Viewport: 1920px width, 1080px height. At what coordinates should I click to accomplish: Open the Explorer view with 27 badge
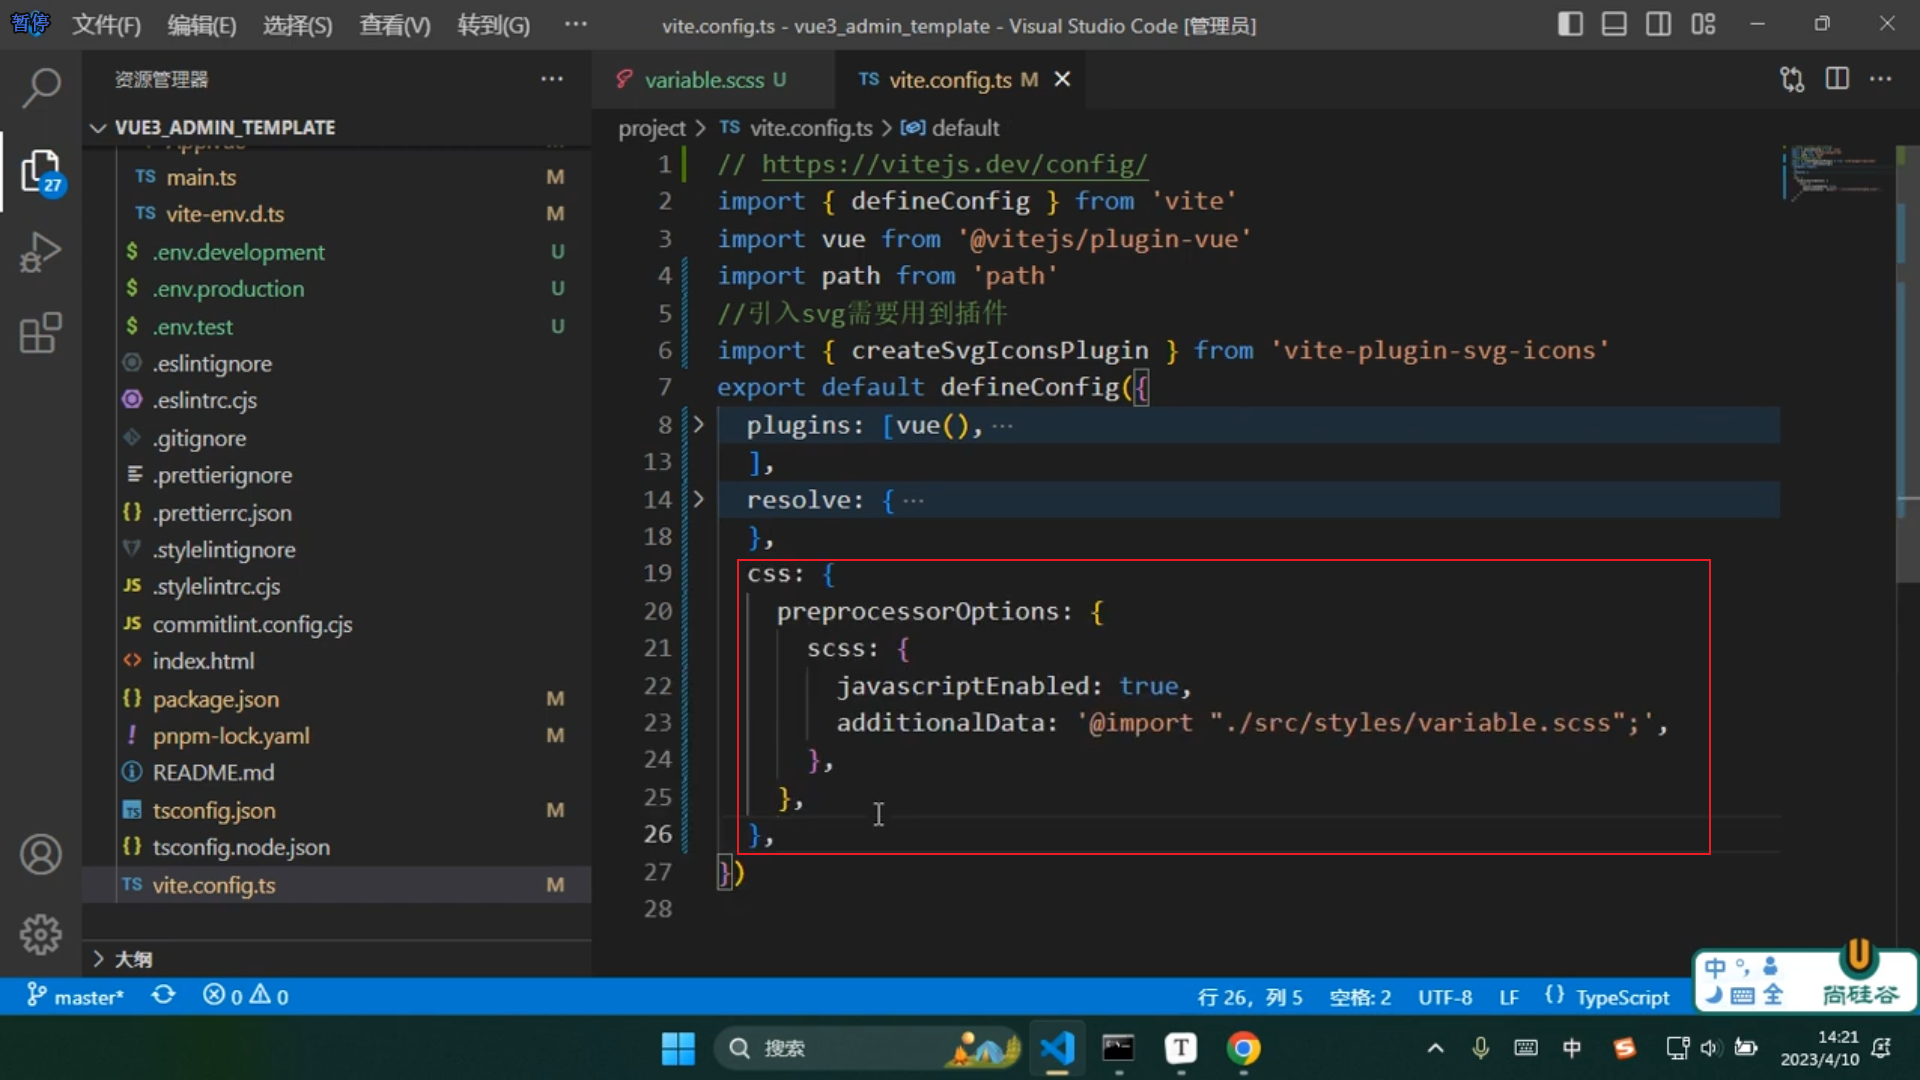point(41,171)
